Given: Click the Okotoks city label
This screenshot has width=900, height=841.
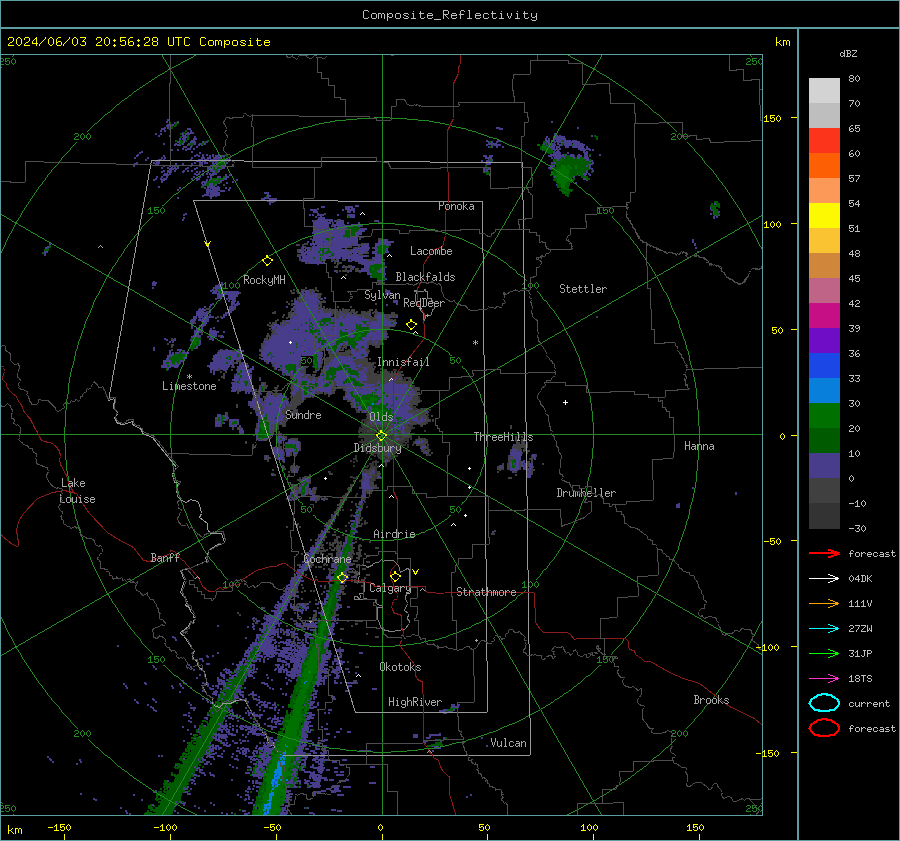Looking at the screenshot, I should coord(400,667).
